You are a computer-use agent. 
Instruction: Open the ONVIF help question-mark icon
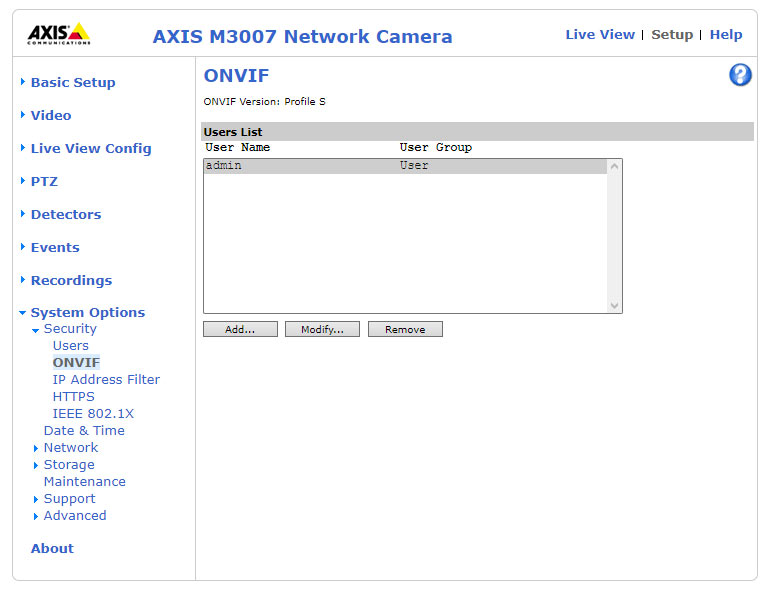(x=740, y=75)
